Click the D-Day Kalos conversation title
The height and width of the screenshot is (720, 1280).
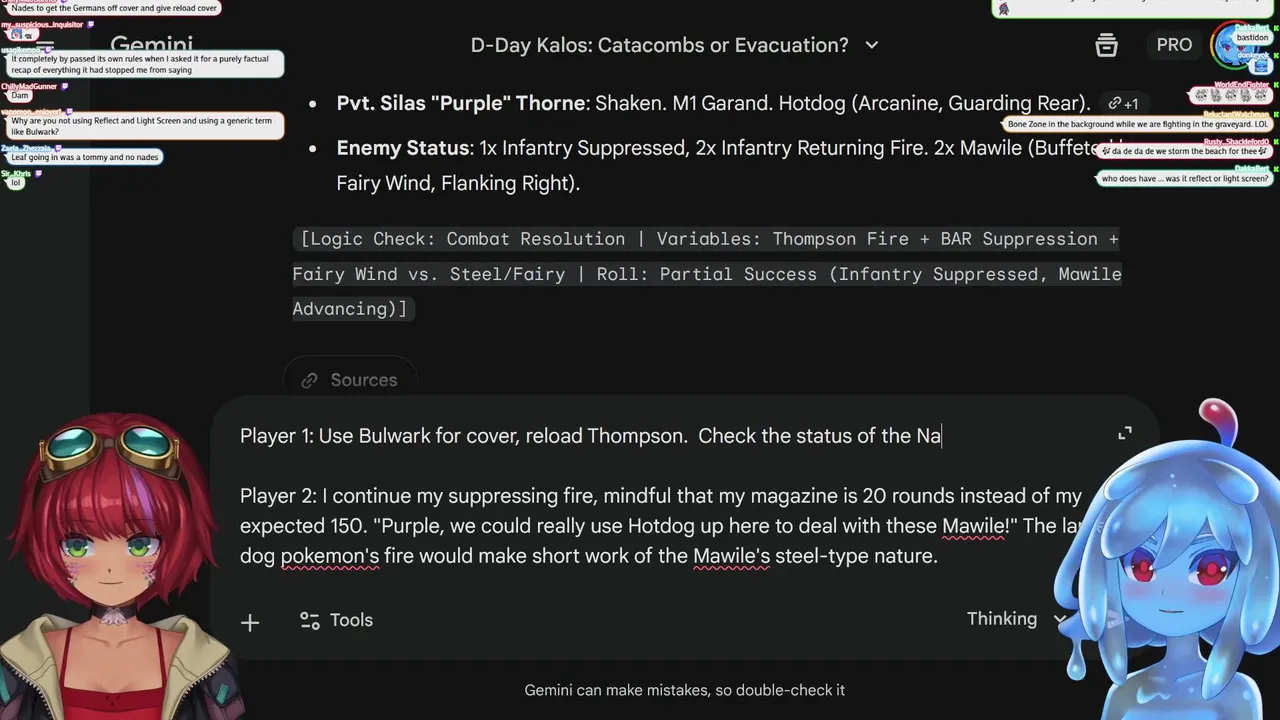click(x=659, y=45)
